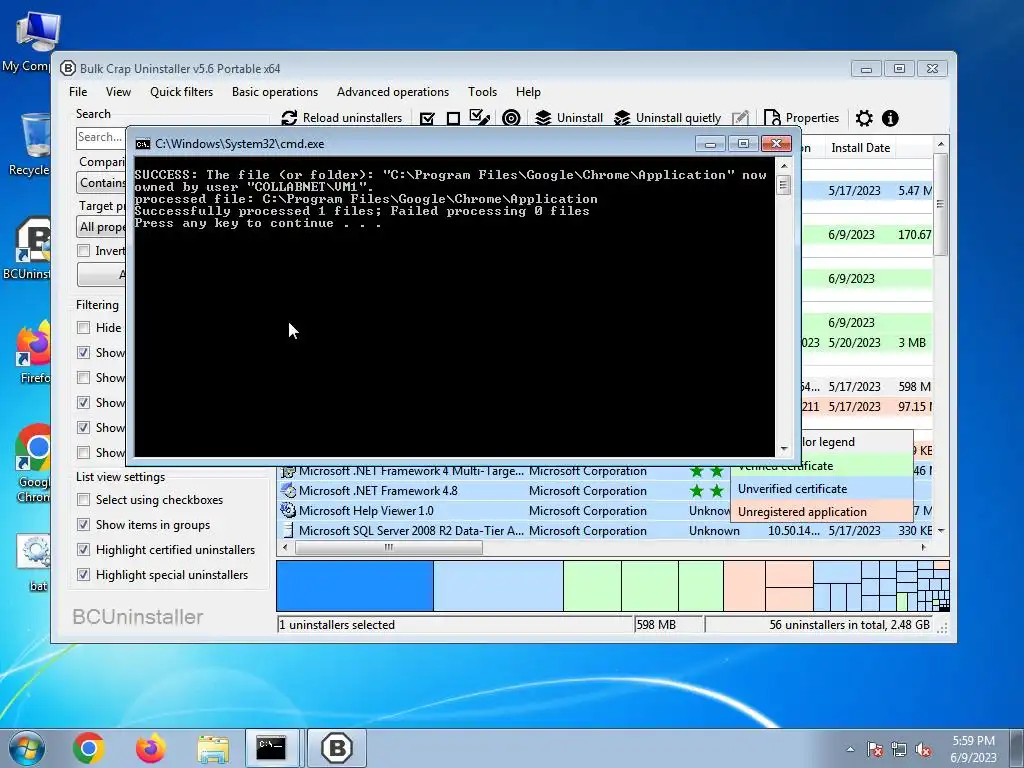Open the Contains comparison dropdown
The width and height of the screenshot is (1024, 768).
pyautogui.click(x=102, y=183)
